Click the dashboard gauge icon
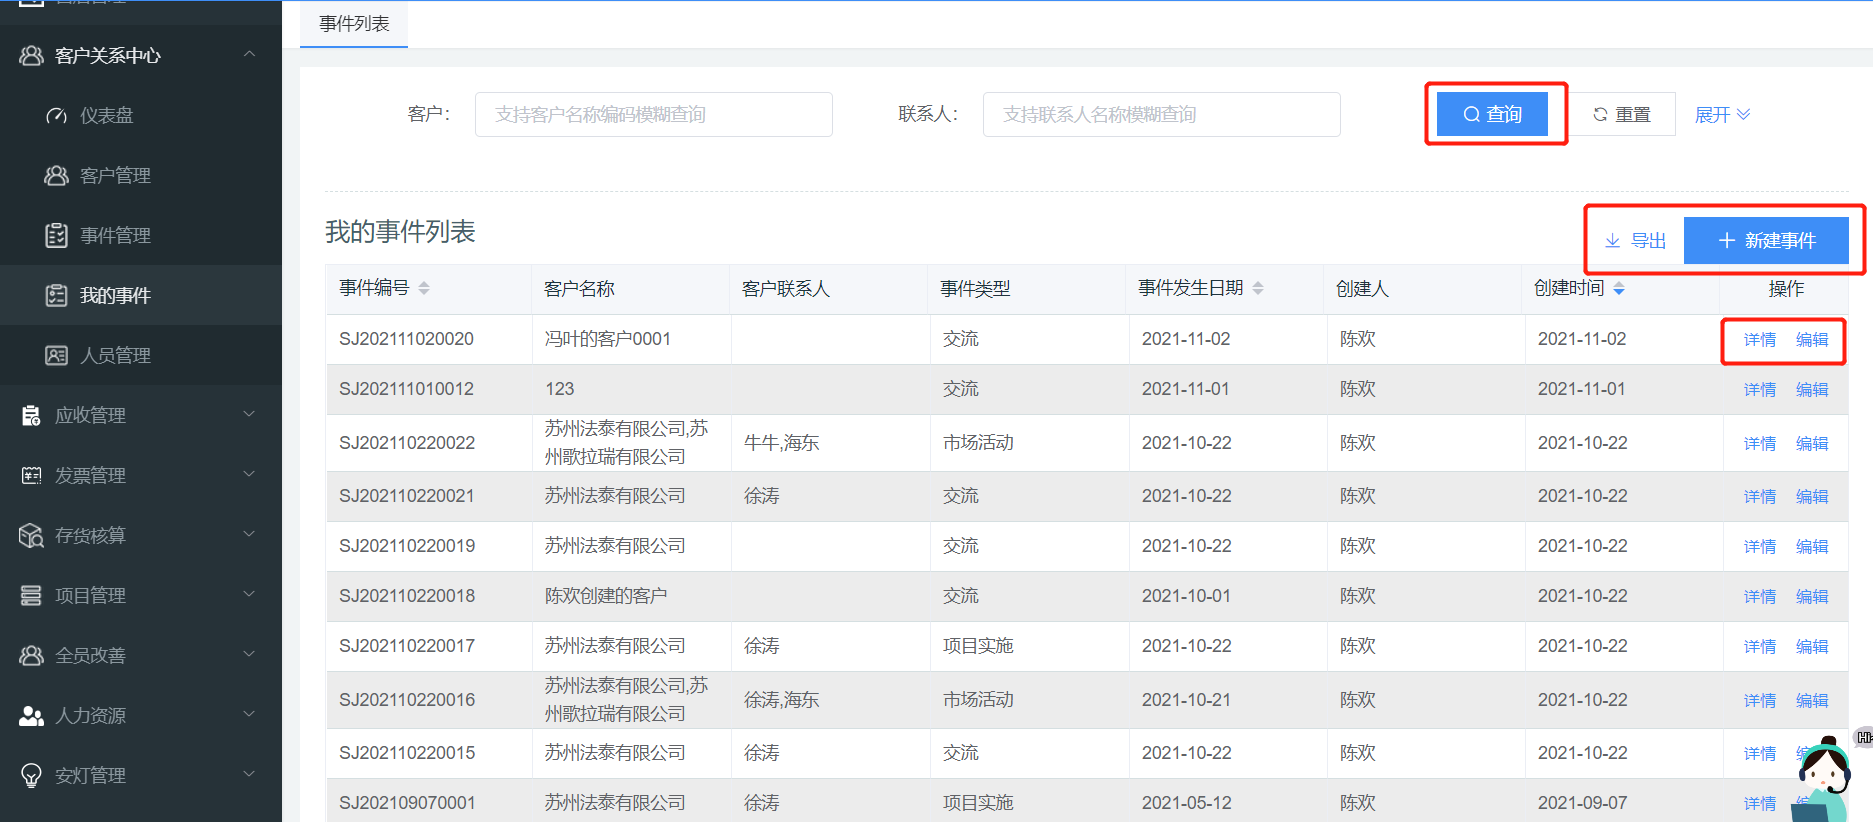Viewport: 1873px width, 822px height. [57, 116]
